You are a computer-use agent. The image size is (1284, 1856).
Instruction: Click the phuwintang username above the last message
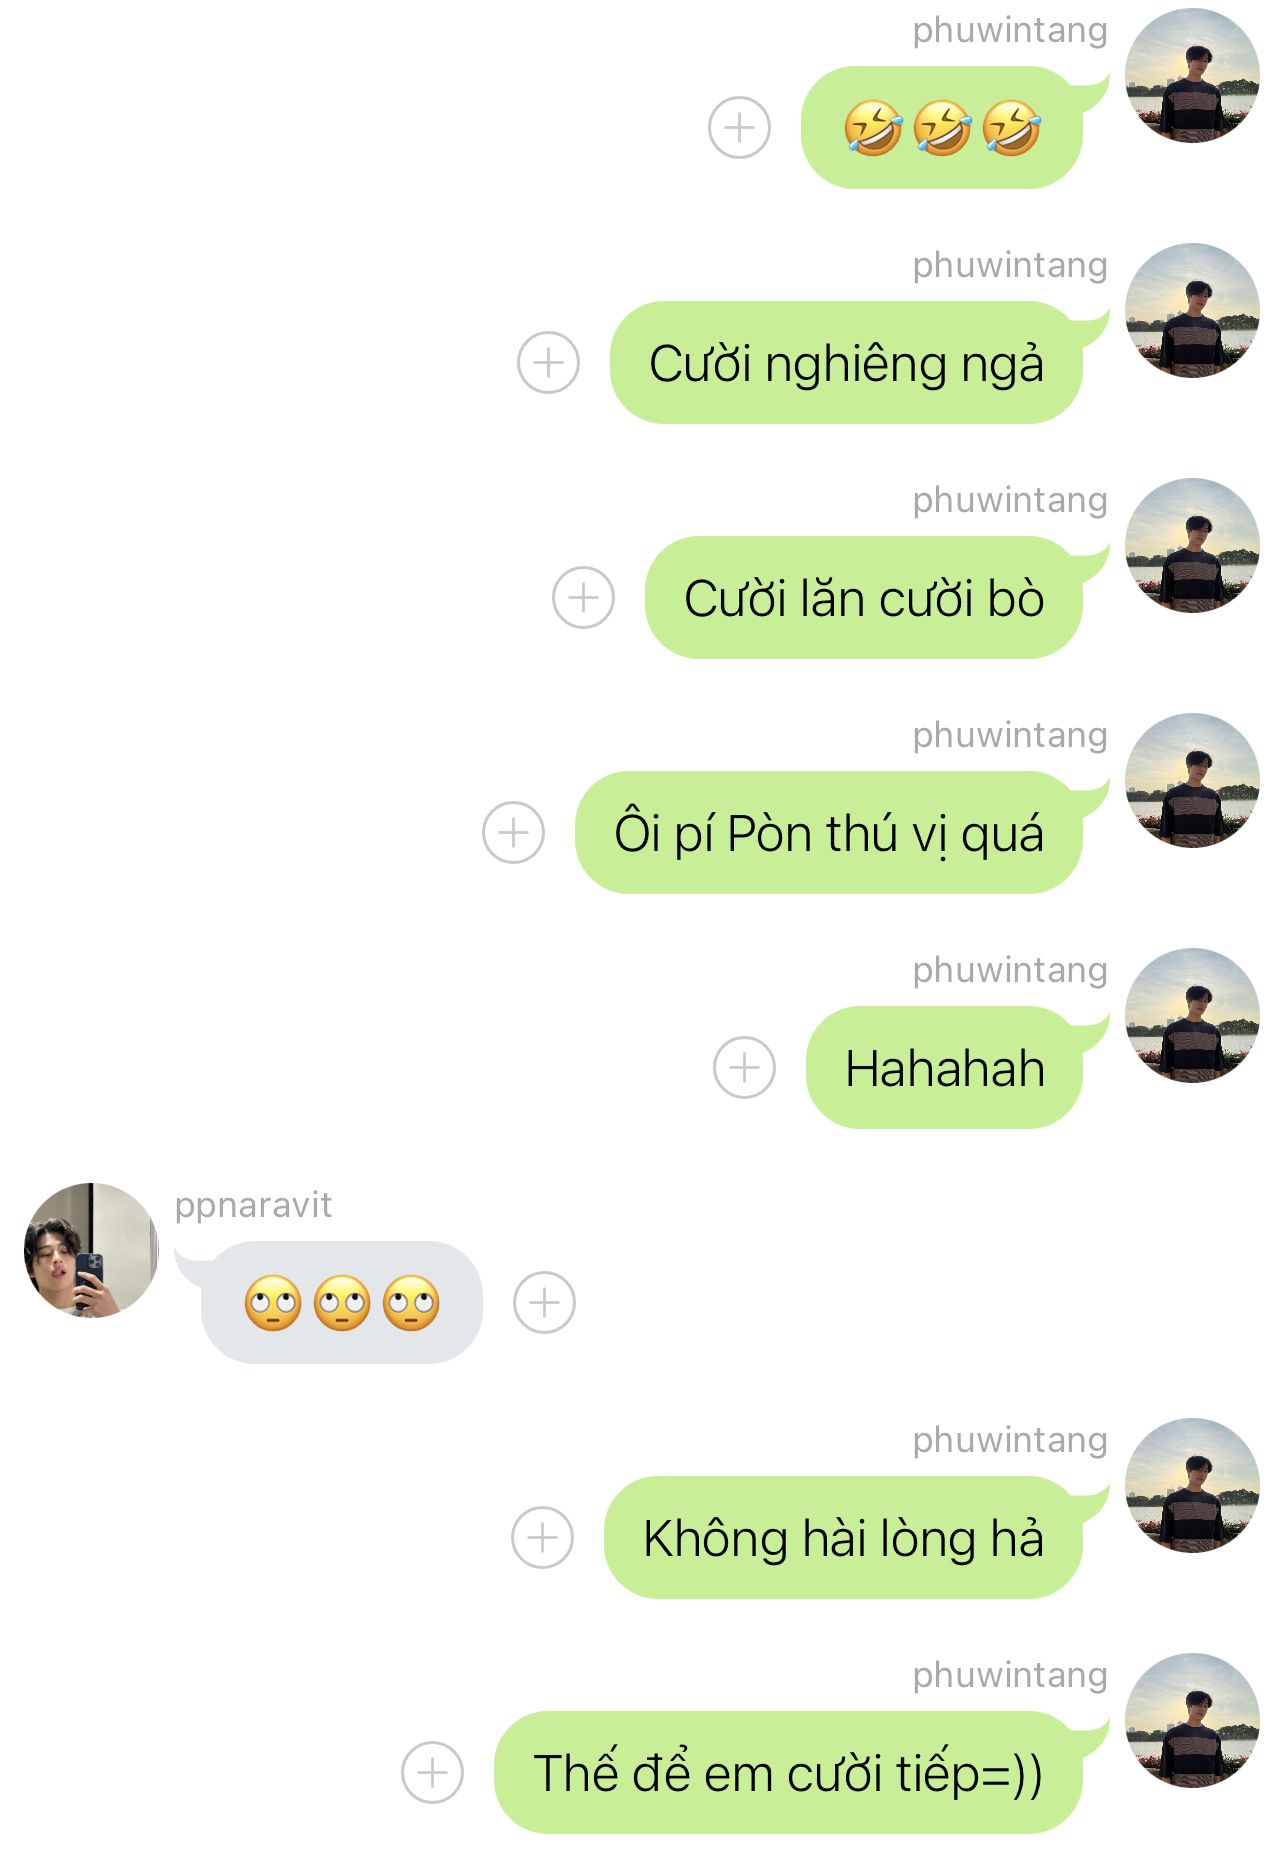(x=1010, y=1675)
